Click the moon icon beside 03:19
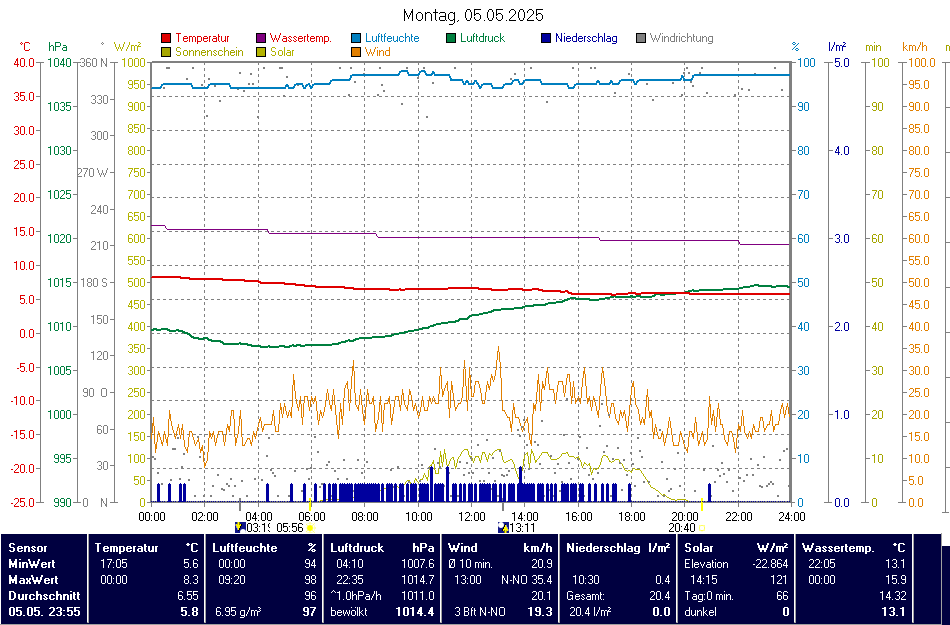950x625 pixels. point(240,527)
